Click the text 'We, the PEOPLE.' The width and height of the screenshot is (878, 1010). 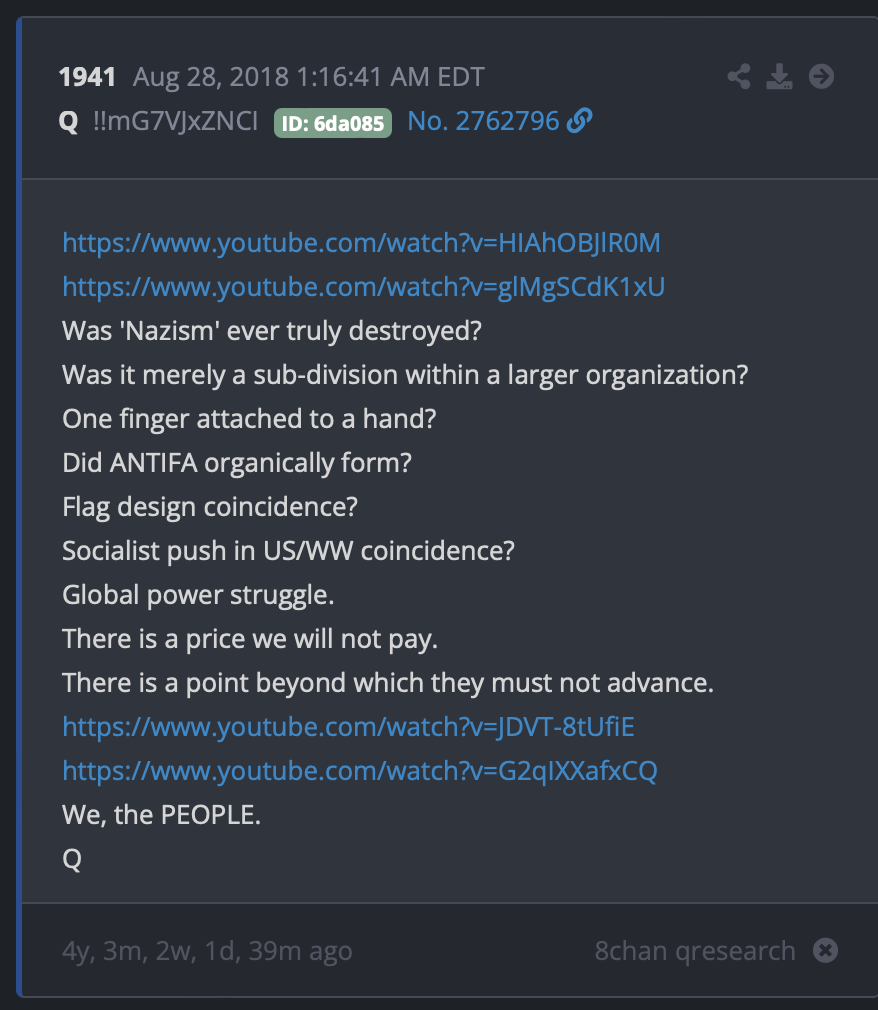pyautogui.click(x=162, y=815)
